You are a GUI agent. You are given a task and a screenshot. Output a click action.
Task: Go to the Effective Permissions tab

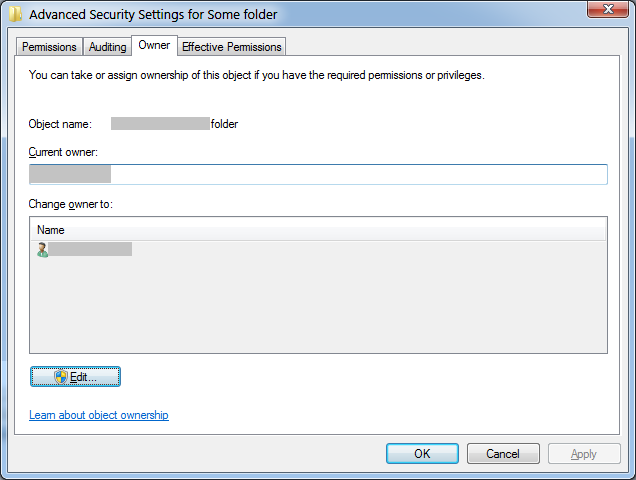(232, 47)
